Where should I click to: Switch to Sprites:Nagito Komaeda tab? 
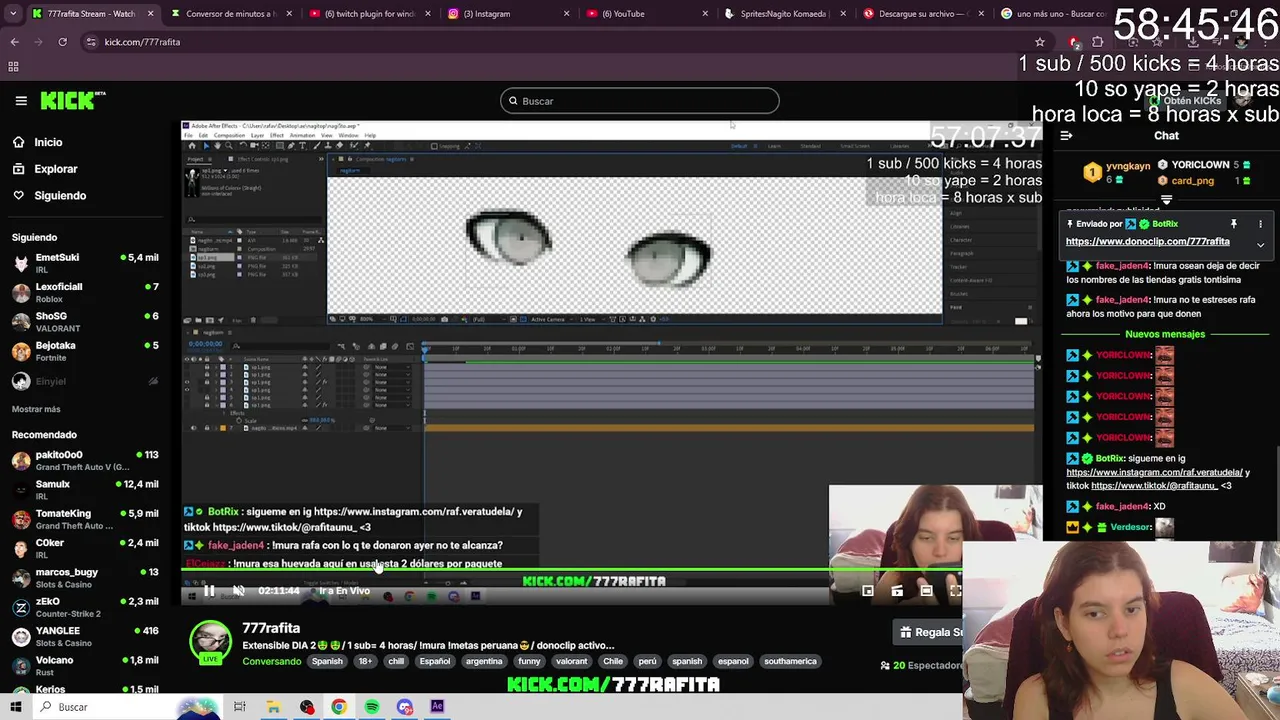coord(783,14)
